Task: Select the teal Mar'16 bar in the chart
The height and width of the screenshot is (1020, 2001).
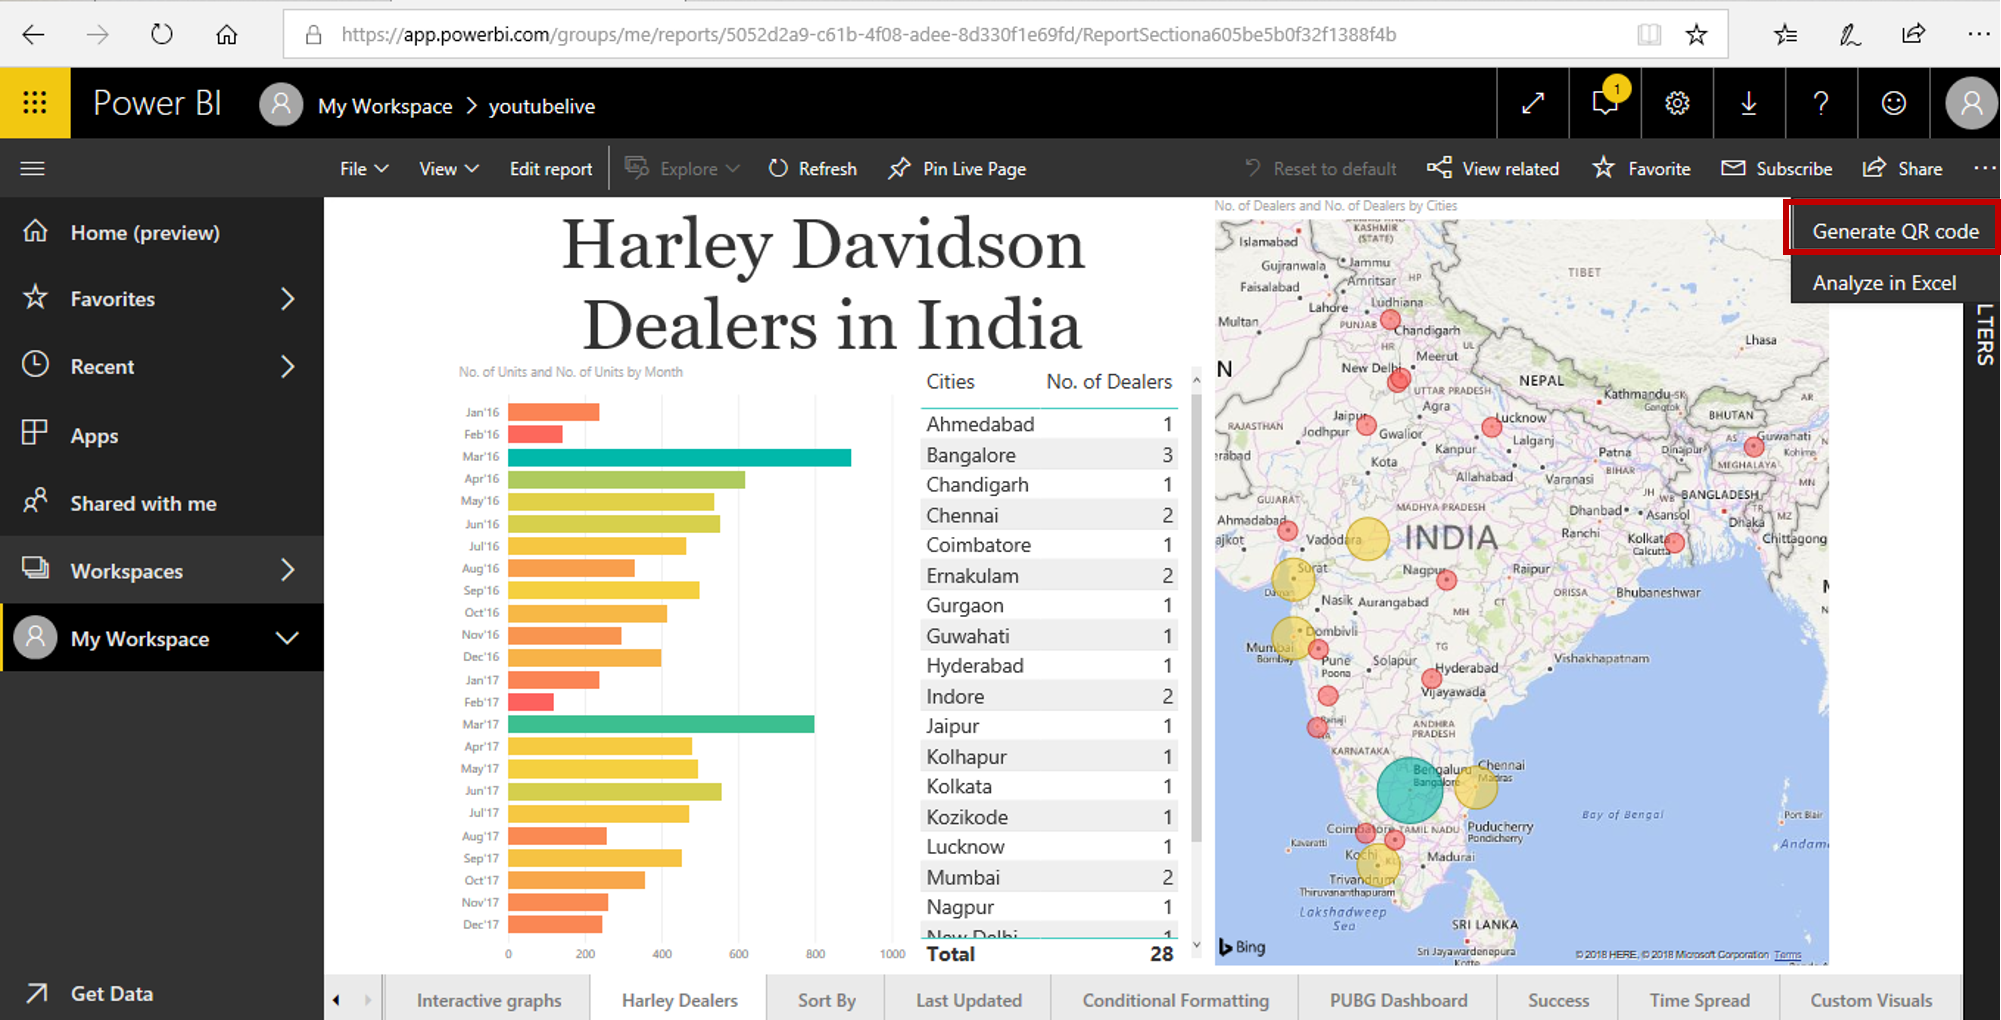Action: pos(679,457)
